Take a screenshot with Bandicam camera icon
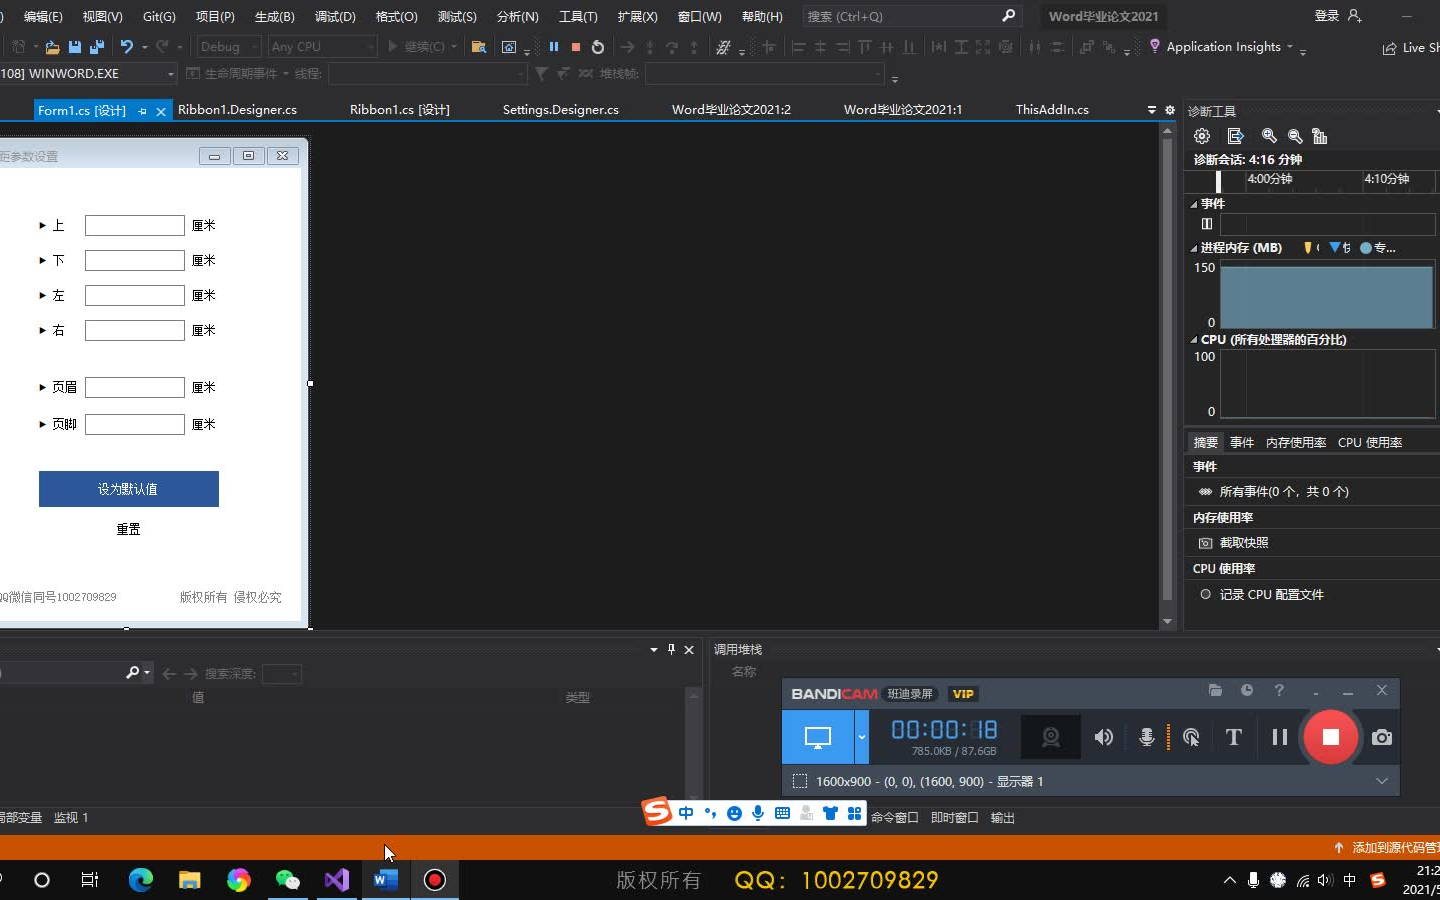This screenshot has height=900, width=1440. (x=1381, y=737)
